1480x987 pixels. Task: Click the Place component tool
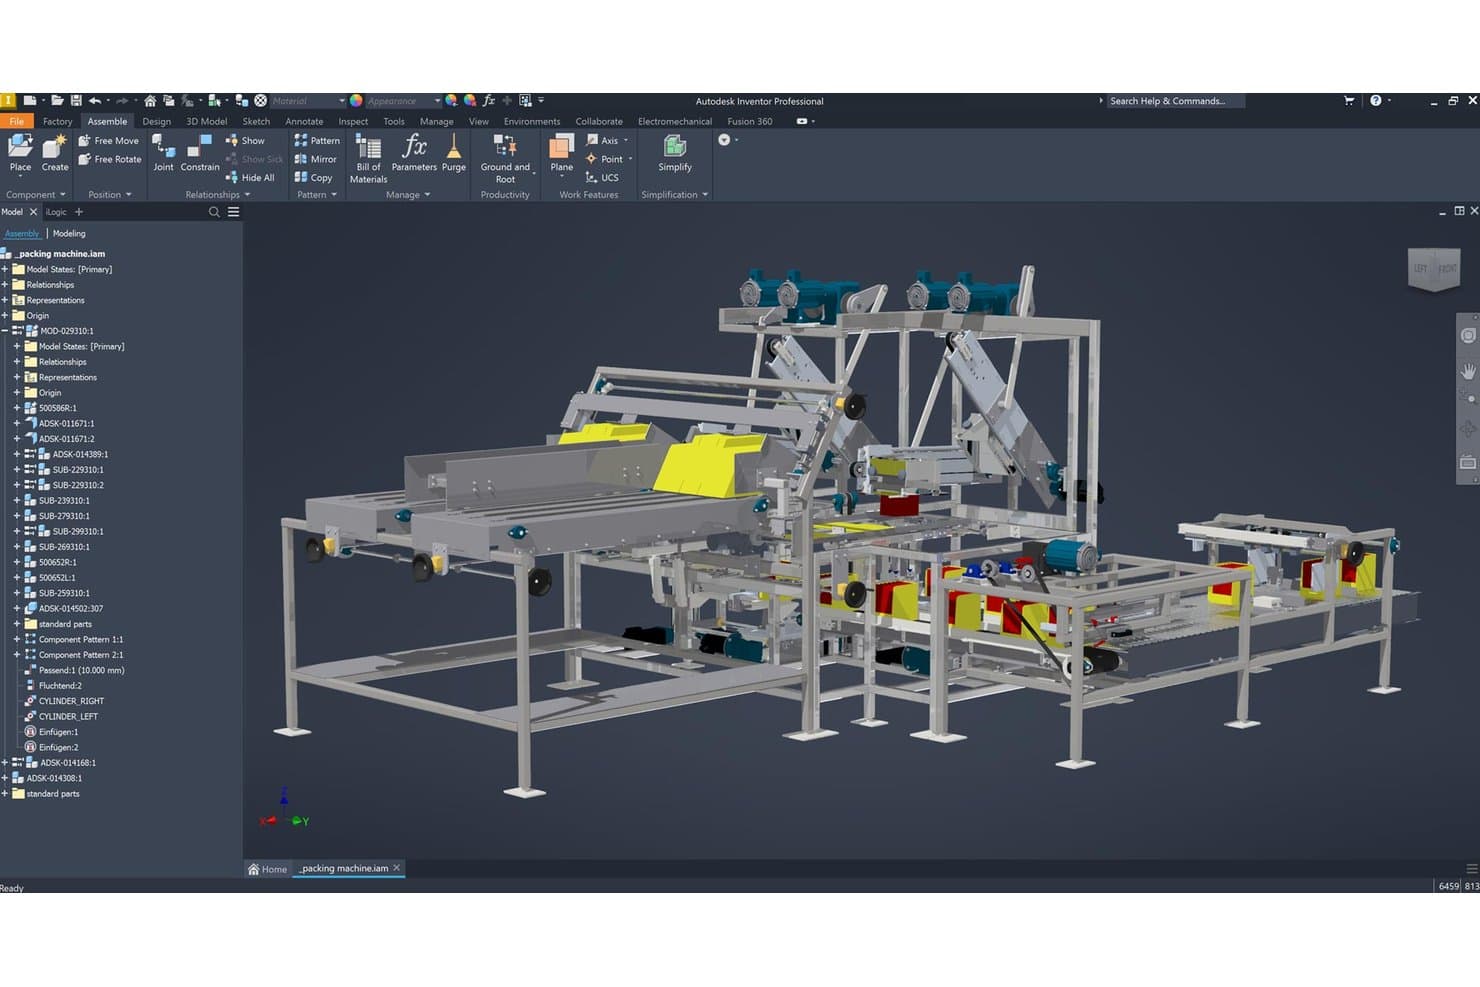tap(20, 153)
